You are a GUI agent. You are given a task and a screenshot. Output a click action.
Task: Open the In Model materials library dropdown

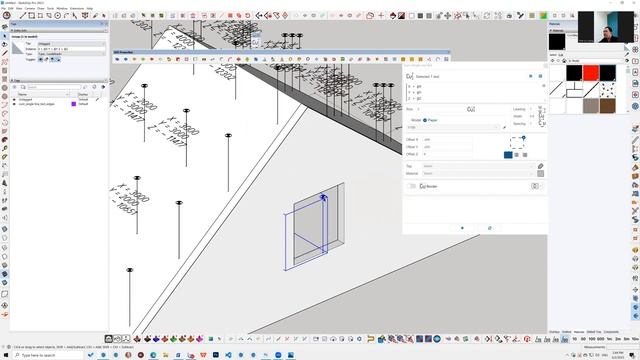pos(596,61)
